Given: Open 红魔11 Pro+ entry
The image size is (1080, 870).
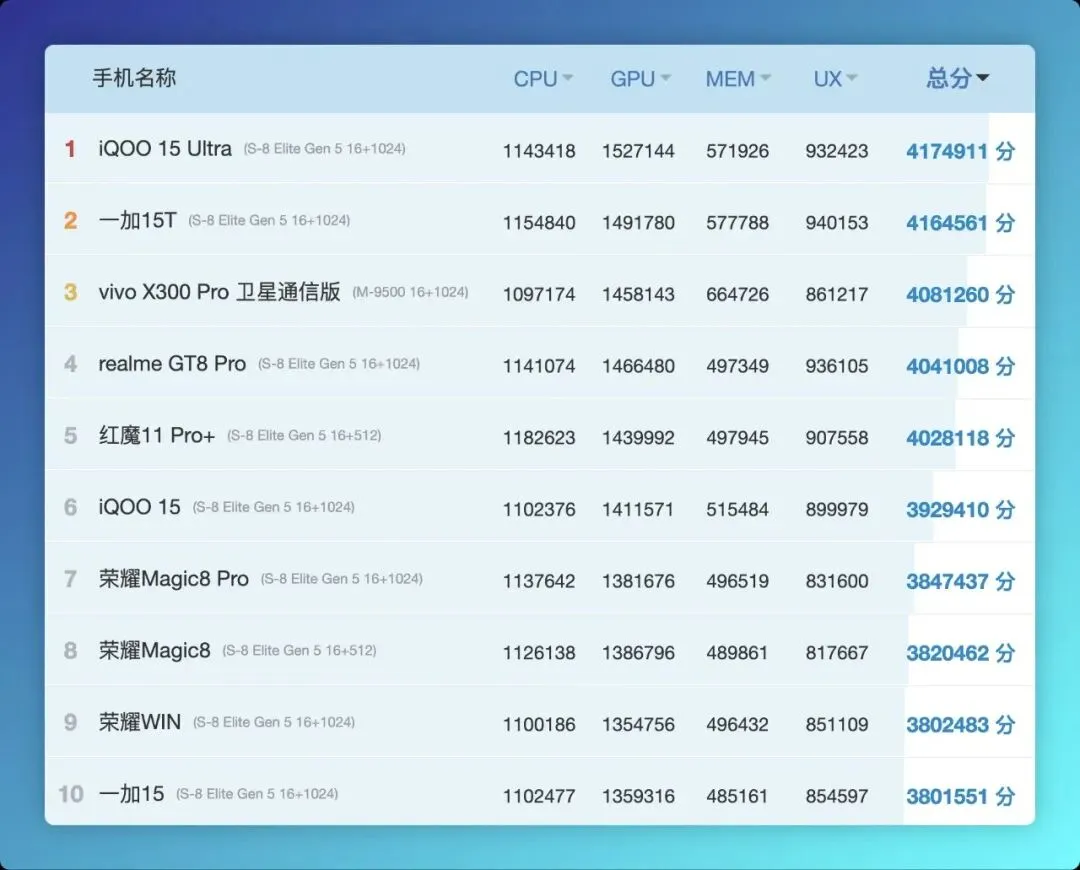Looking at the screenshot, I should [x=157, y=435].
